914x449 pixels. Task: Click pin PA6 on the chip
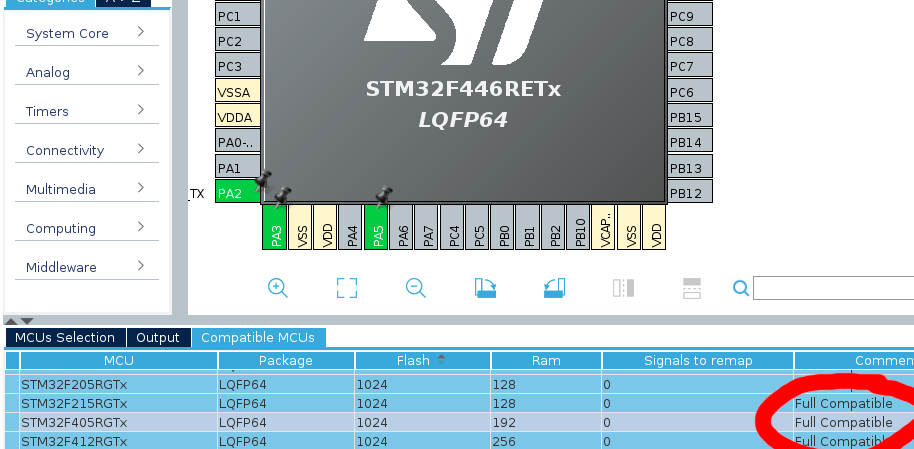click(402, 227)
